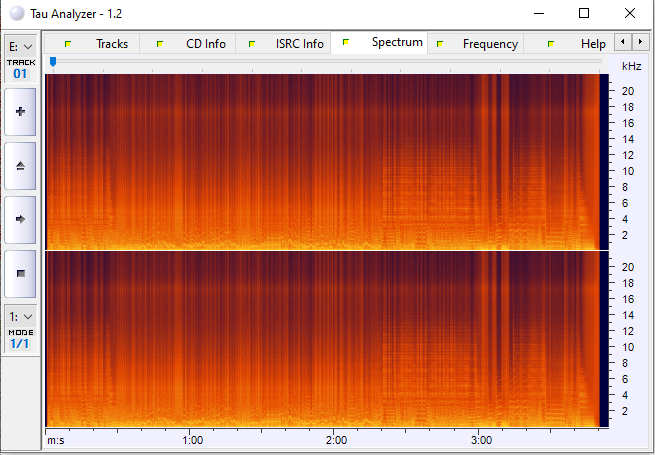Switch to the Frequency tab
Viewport: 655px width, 455px height.
point(475,43)
